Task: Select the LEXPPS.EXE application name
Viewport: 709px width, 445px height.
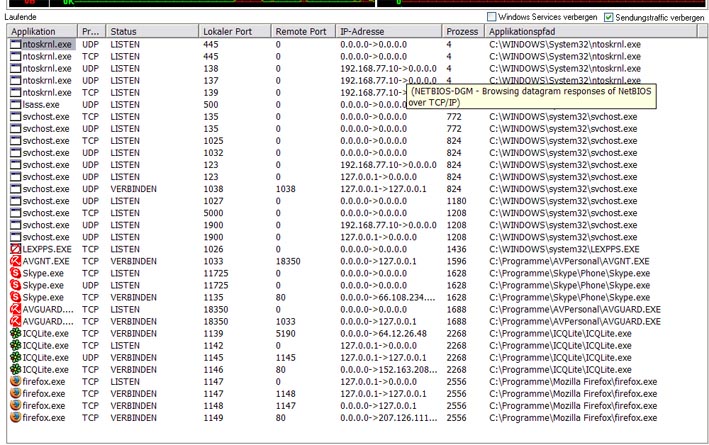Action: 47,249
